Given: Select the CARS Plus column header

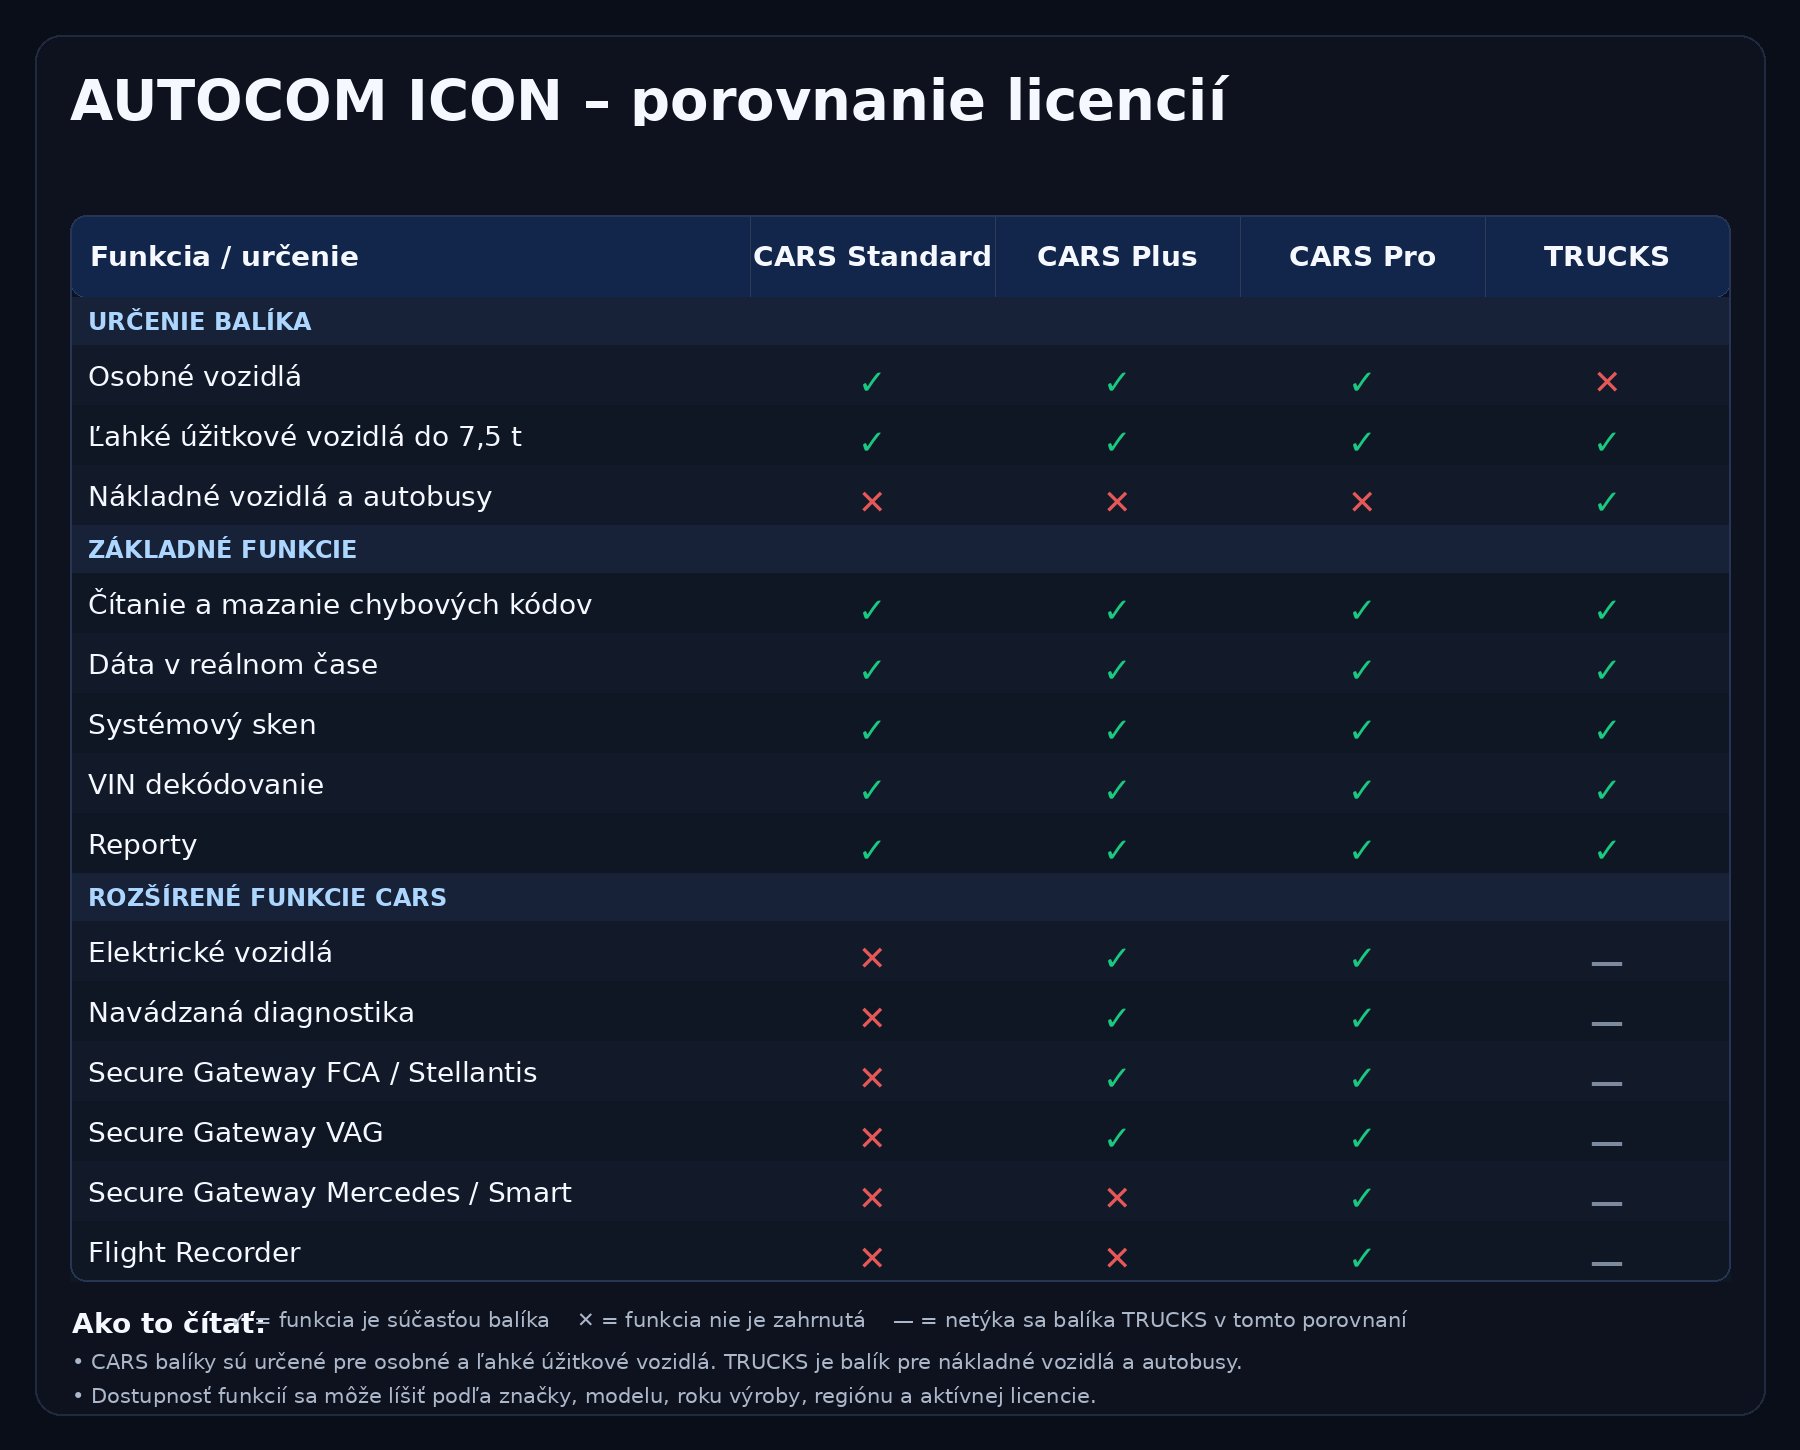Looking at the screenshot, I should click(x=1117, y=257).
